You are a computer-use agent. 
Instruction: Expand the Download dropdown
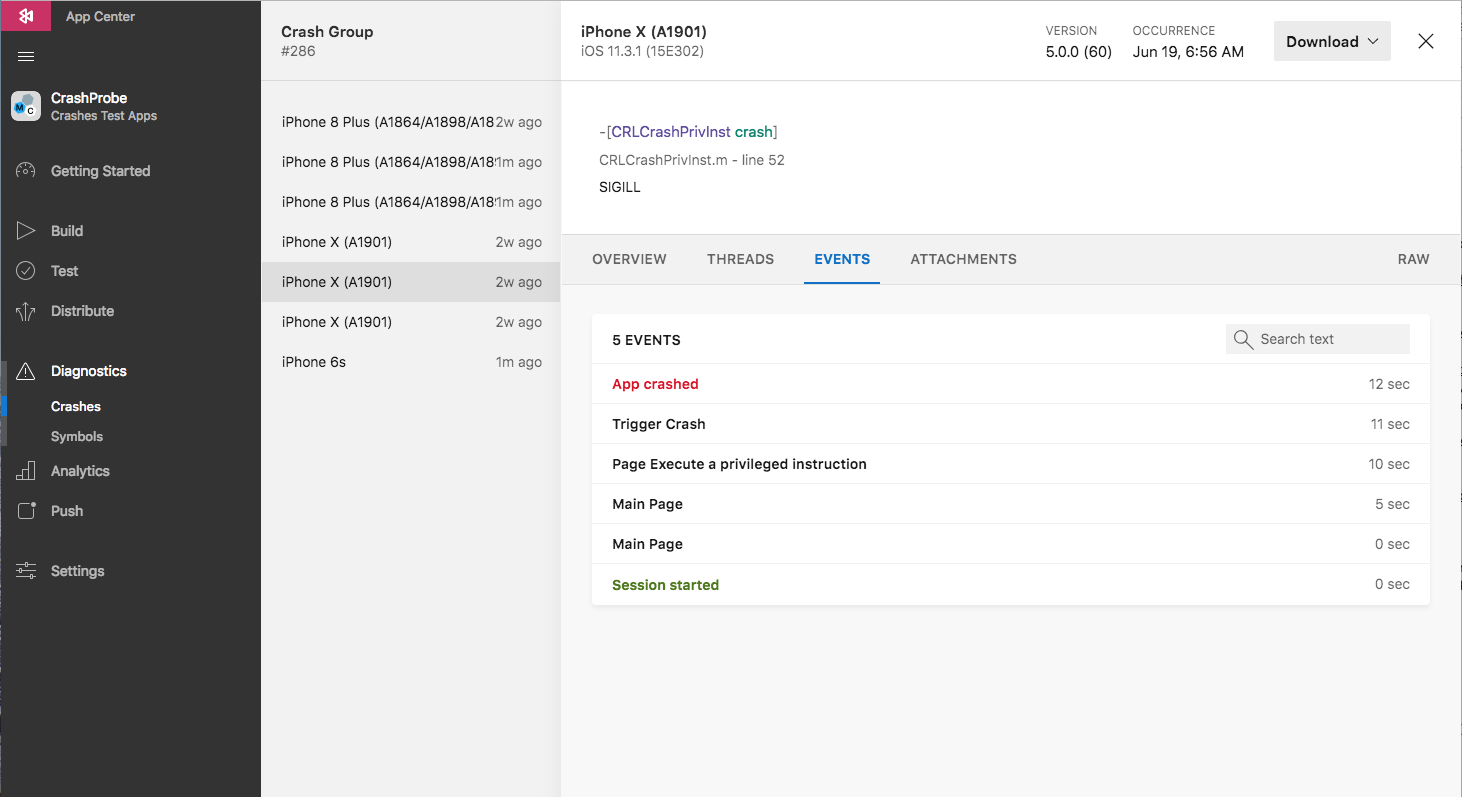(1331, 41)
